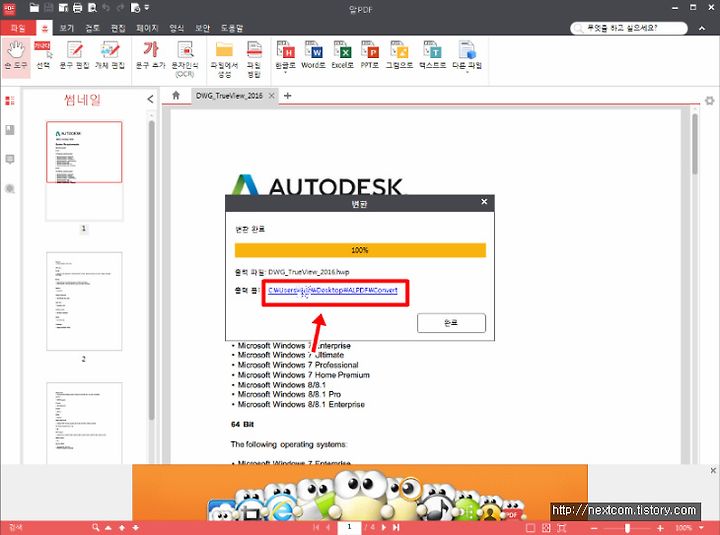Collapse the thumbnail panel with the chevron
The image size is (720, 535).
click(150, 99)
